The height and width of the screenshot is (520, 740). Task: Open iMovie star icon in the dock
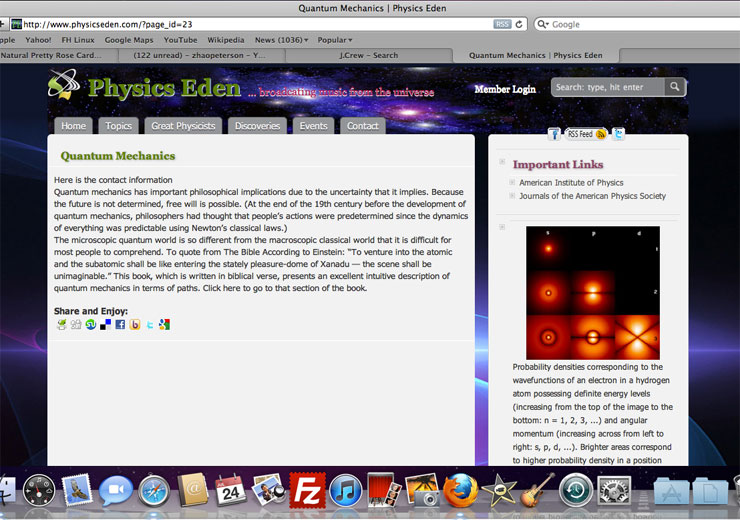[499, 491]
